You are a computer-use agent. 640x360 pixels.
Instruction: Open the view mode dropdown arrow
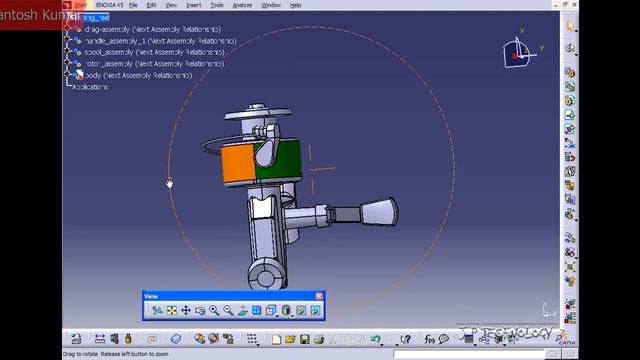pos(293,316)
